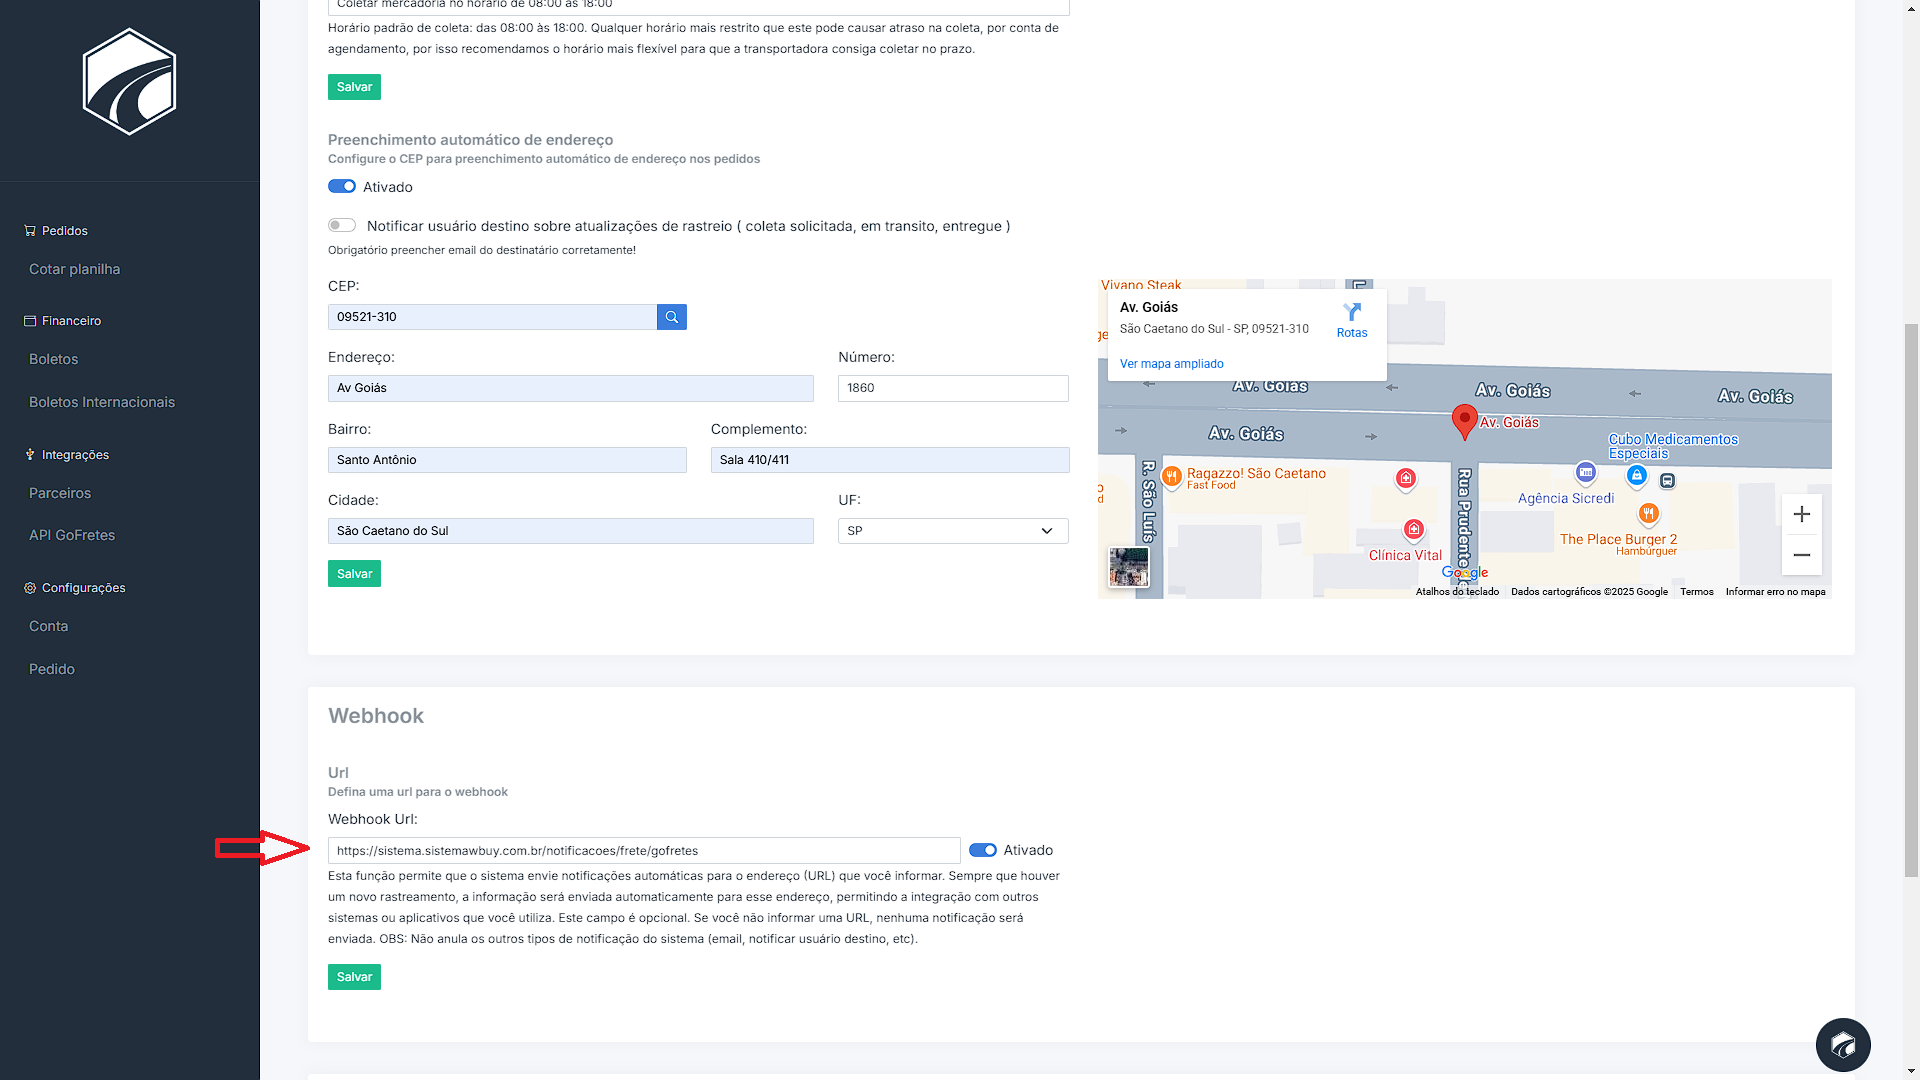This screenshot has width=1920, height=1080.
Task: Click the GoFretes hexagon logo
Action: pos(129,81)
